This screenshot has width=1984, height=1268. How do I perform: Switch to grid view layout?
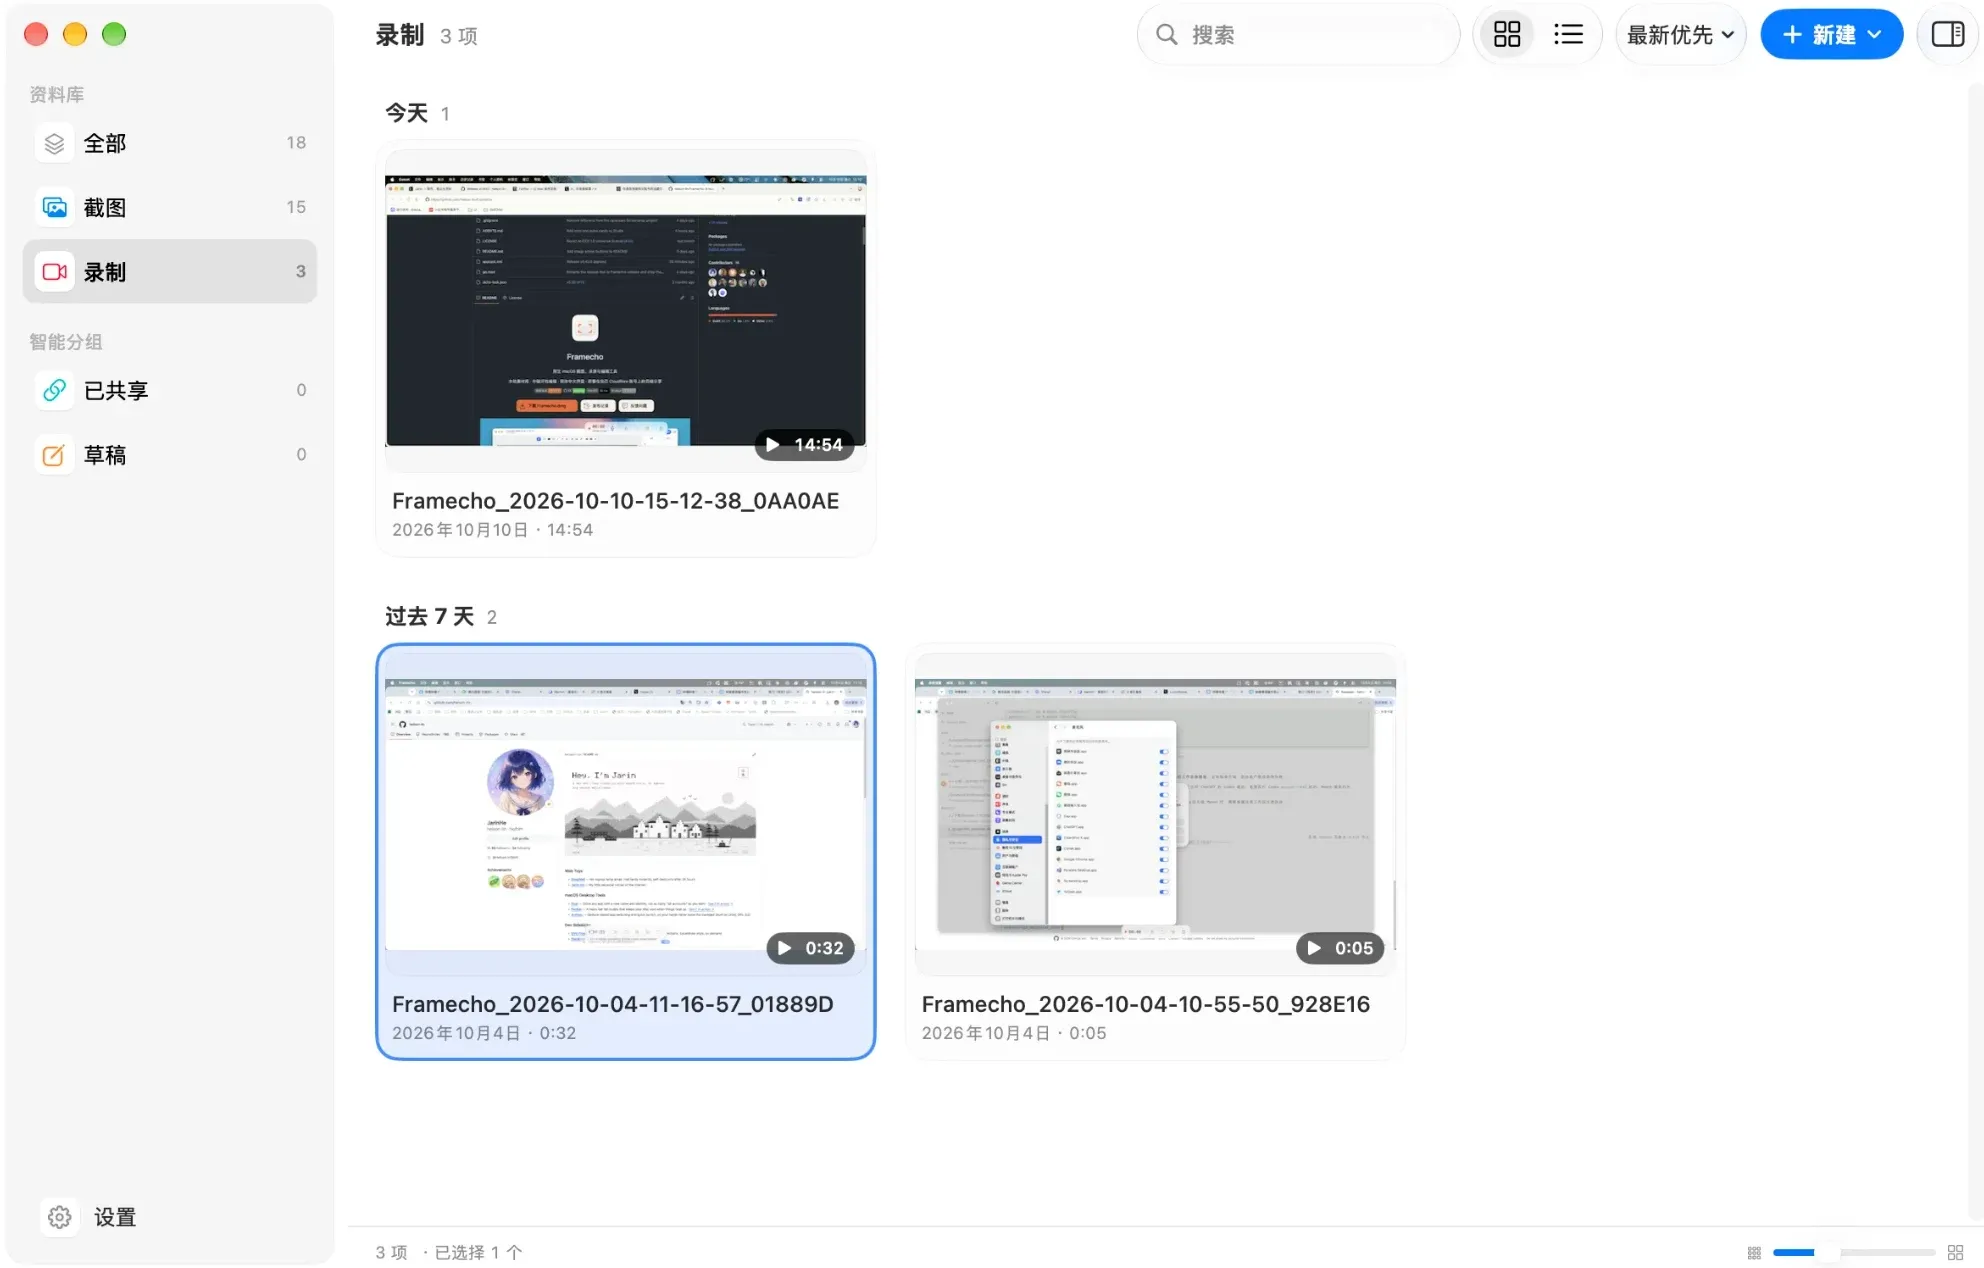coord(1506,35)
